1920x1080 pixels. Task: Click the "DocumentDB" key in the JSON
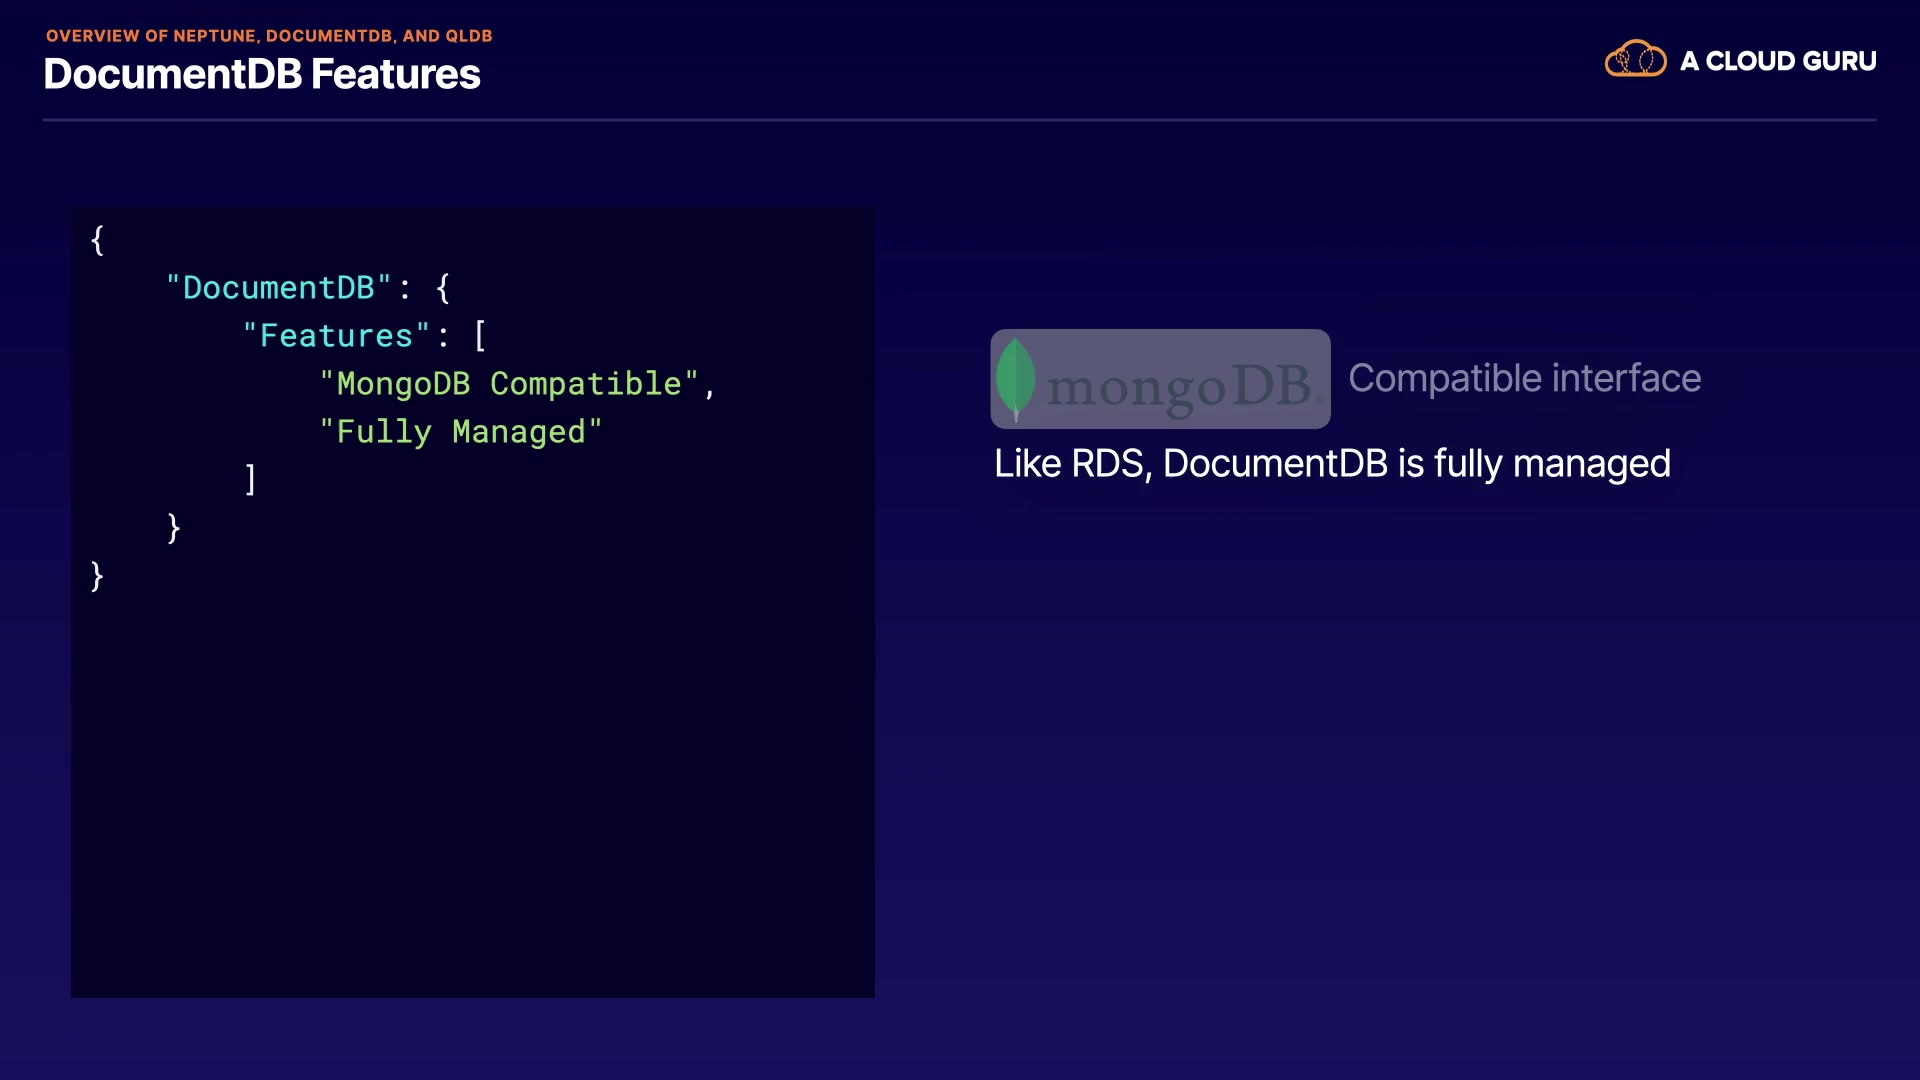coord(278,288)
